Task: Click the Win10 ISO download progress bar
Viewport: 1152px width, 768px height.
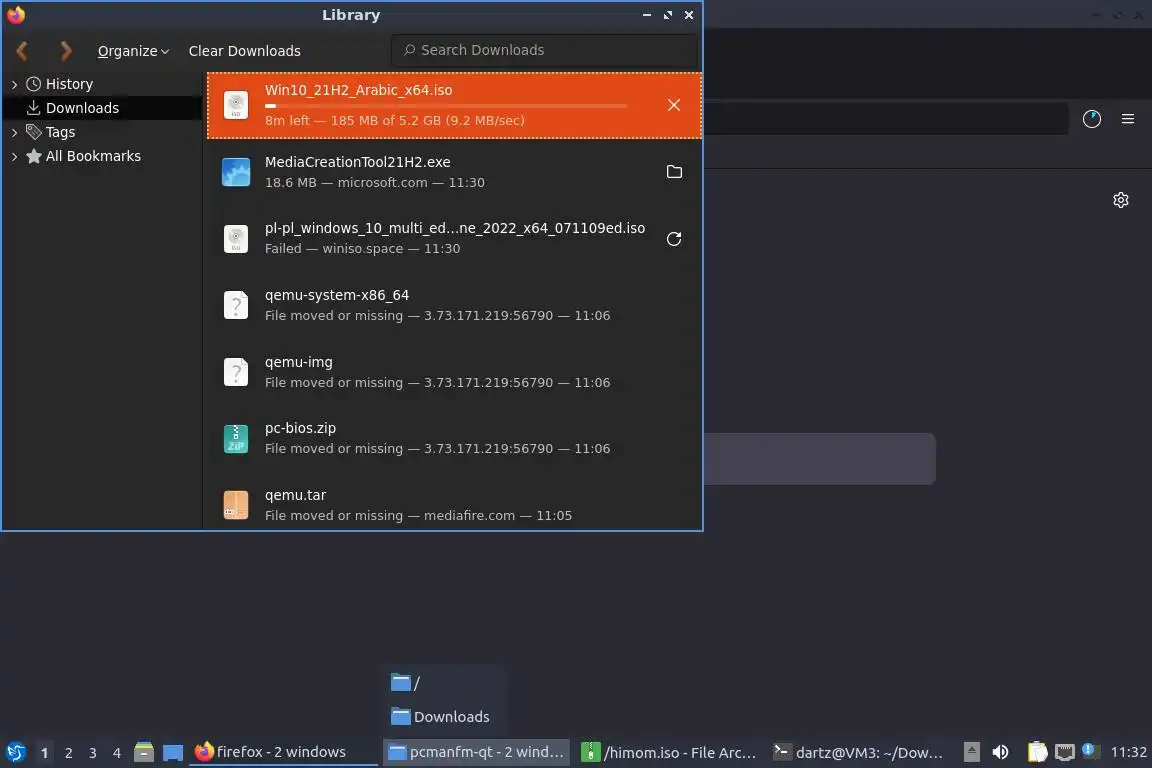Action: (x=446, y=106)
